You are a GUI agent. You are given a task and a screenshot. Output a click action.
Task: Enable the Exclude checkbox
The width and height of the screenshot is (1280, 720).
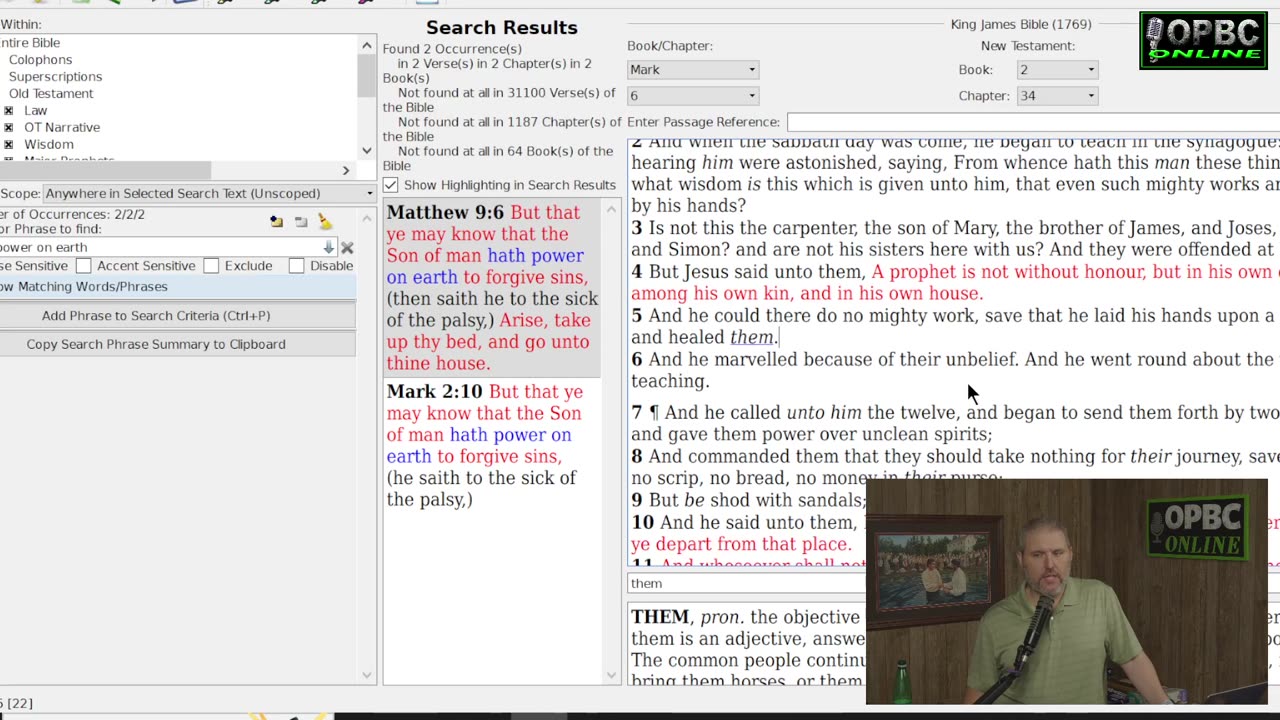211,266
